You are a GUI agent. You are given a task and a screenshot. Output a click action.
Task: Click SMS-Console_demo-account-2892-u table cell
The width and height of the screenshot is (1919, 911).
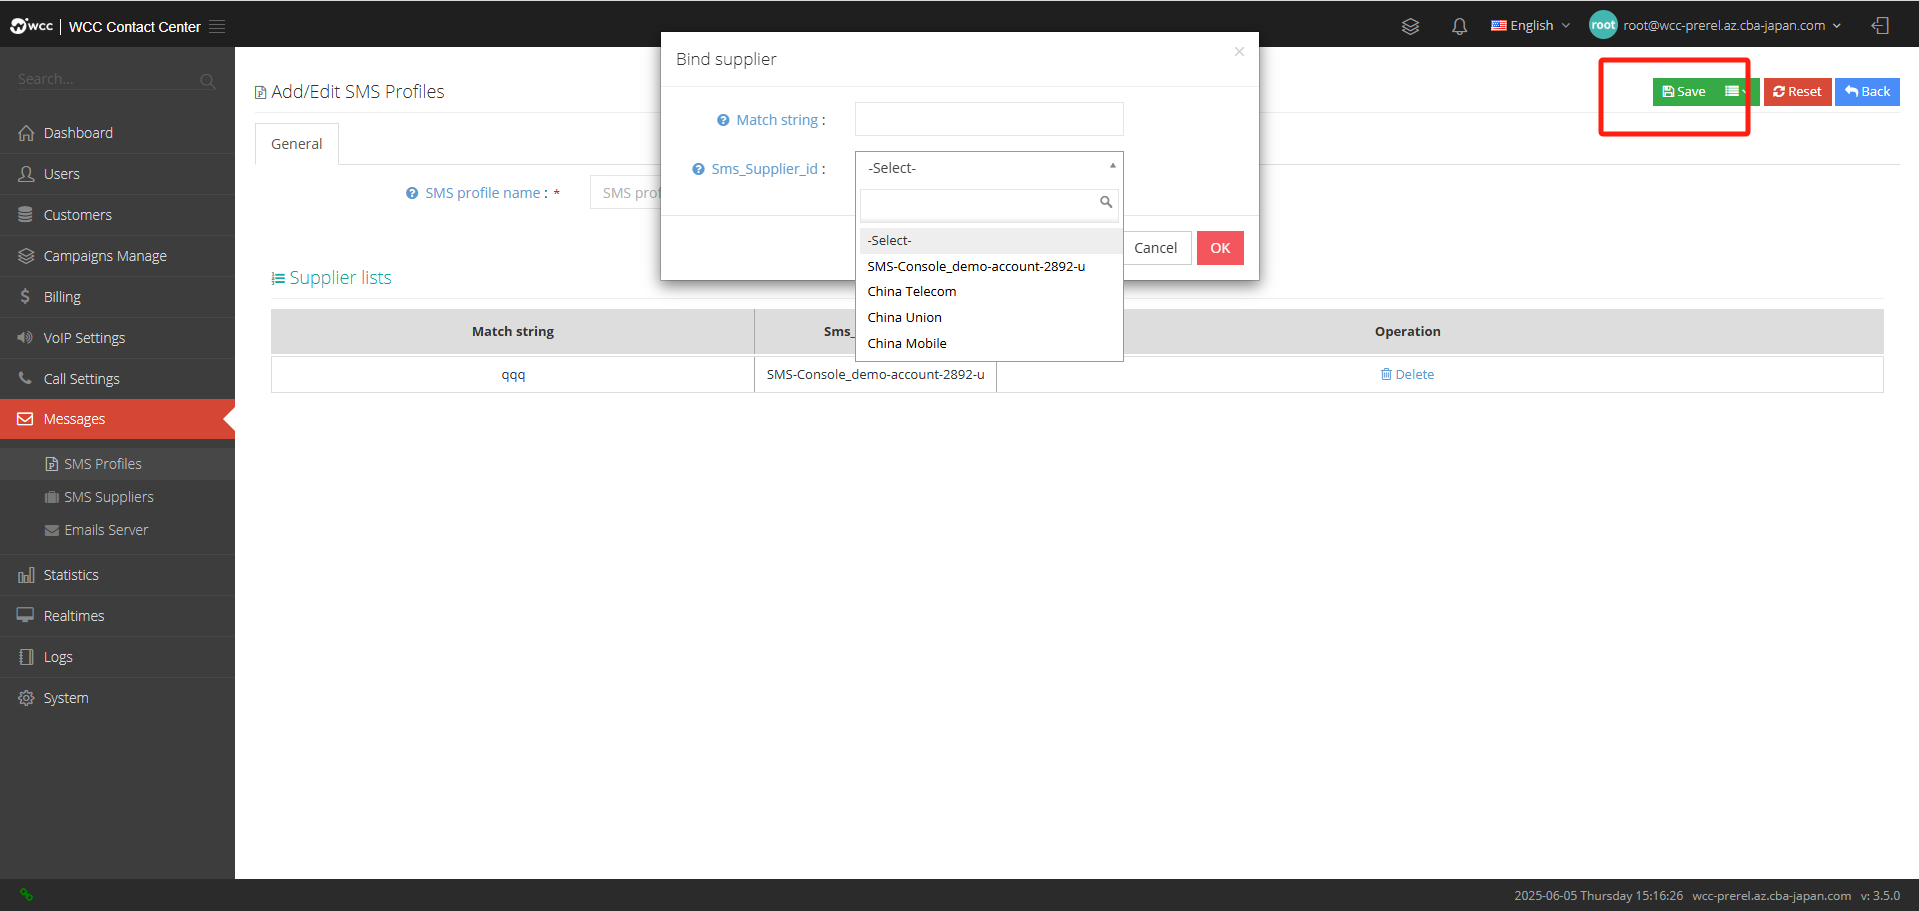(x=875, y=375)
